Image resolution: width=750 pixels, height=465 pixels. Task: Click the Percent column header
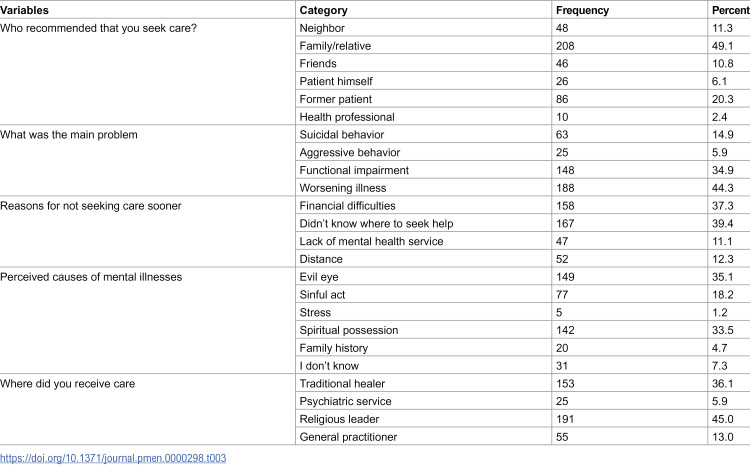tap(730, 10)
